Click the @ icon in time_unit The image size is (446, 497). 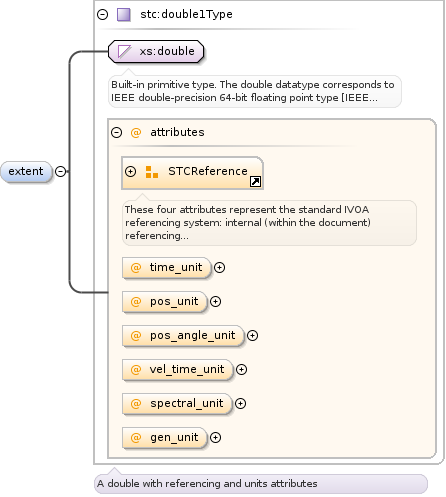coord(136,268)
